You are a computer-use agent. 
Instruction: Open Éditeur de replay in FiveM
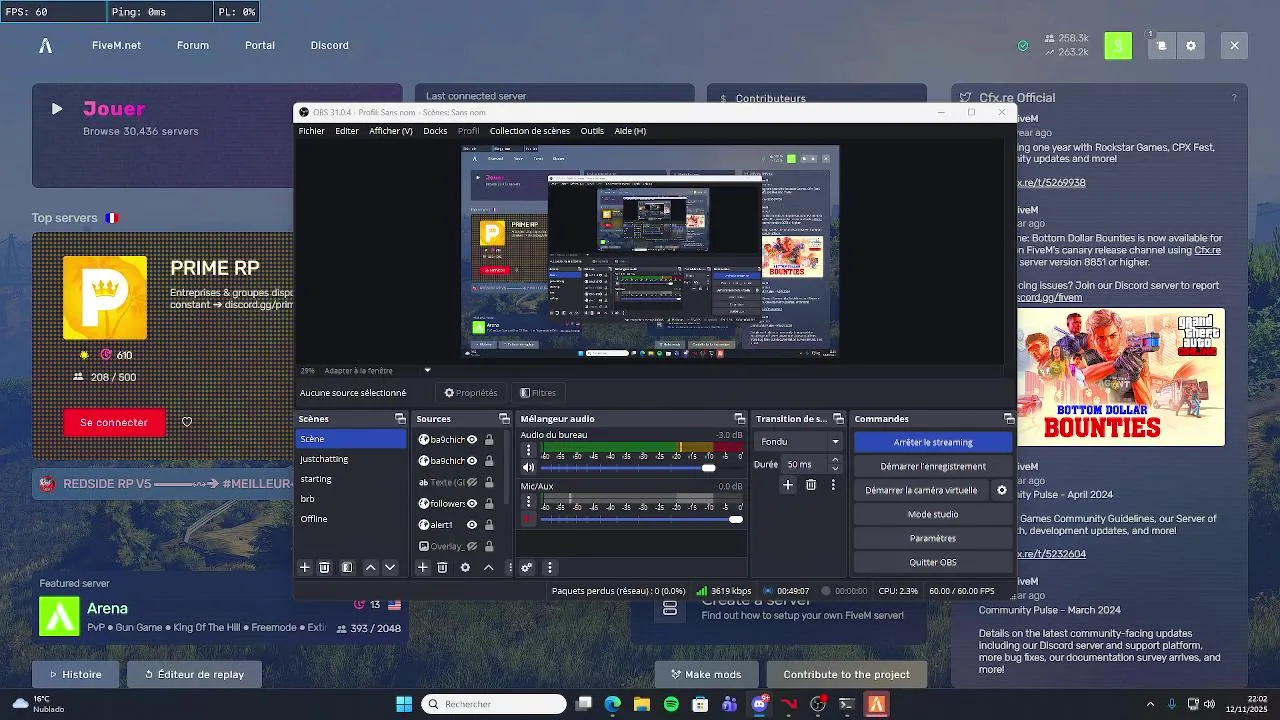click(x=194, y=674)
